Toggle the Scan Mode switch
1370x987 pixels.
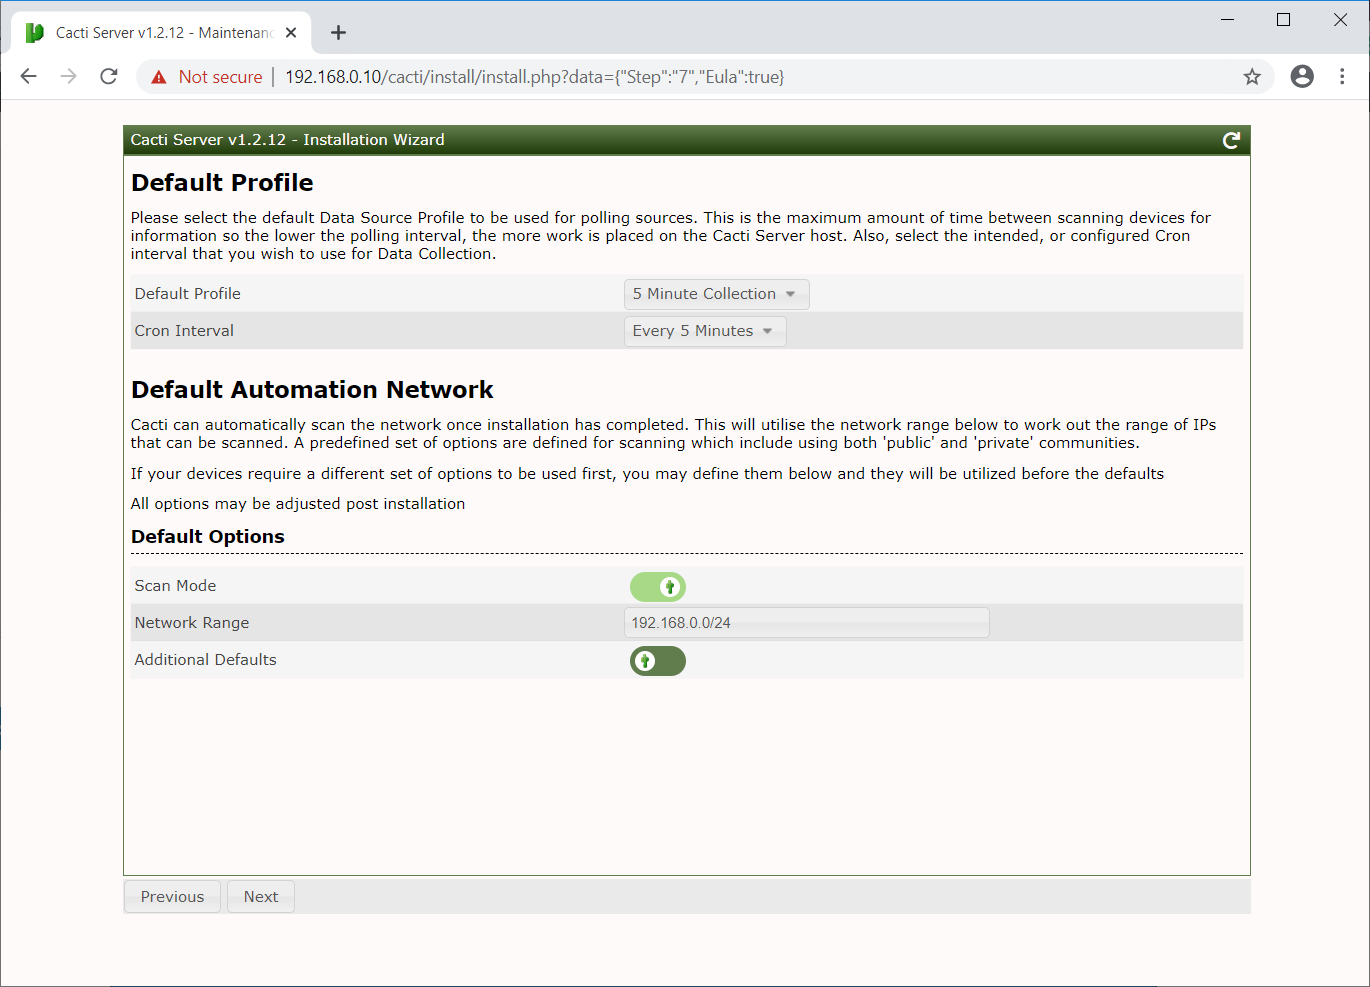[x=657, y=587]
